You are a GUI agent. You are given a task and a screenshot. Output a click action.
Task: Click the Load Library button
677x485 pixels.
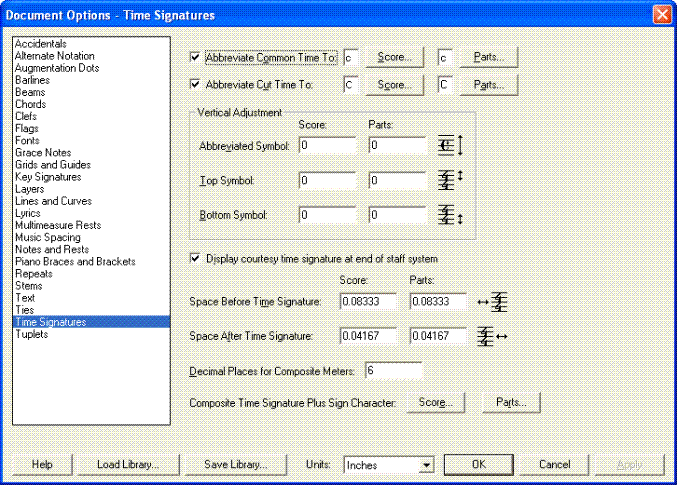click(135, 465)
